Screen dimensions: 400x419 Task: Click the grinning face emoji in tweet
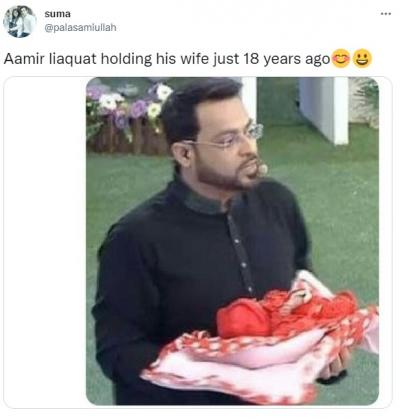point(362,59)
